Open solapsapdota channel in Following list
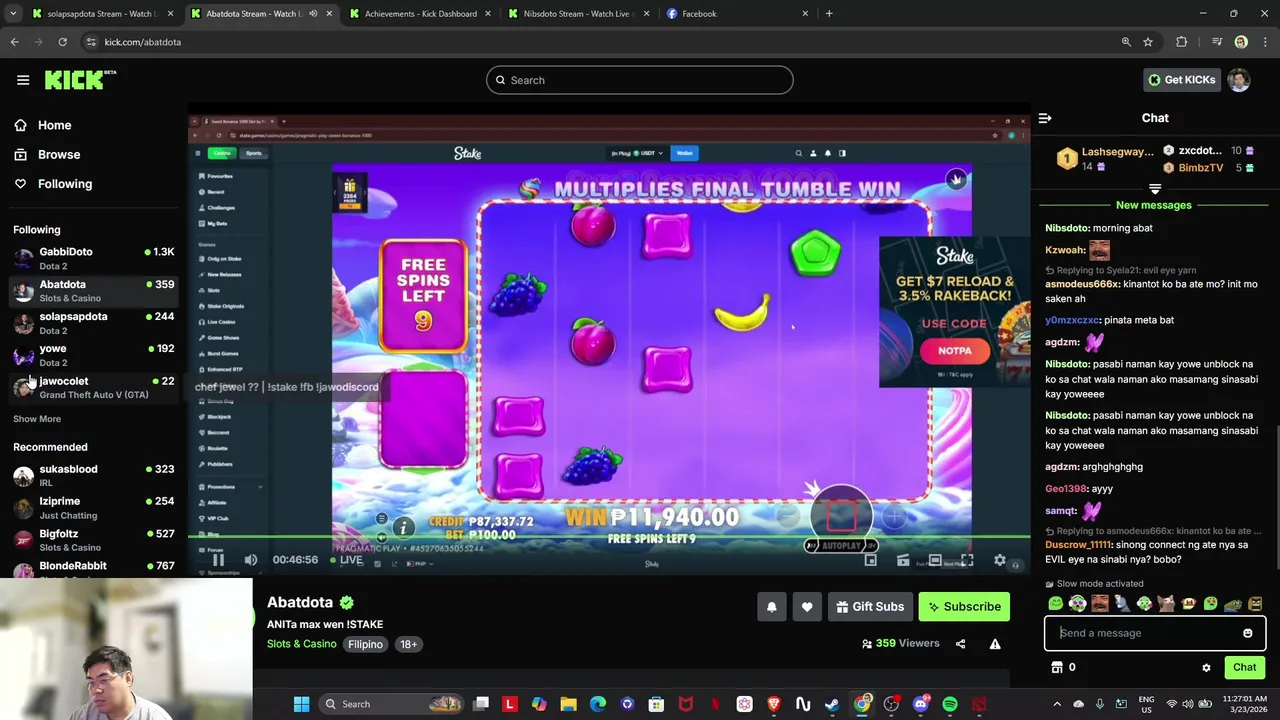 click(x=94, y=323)
